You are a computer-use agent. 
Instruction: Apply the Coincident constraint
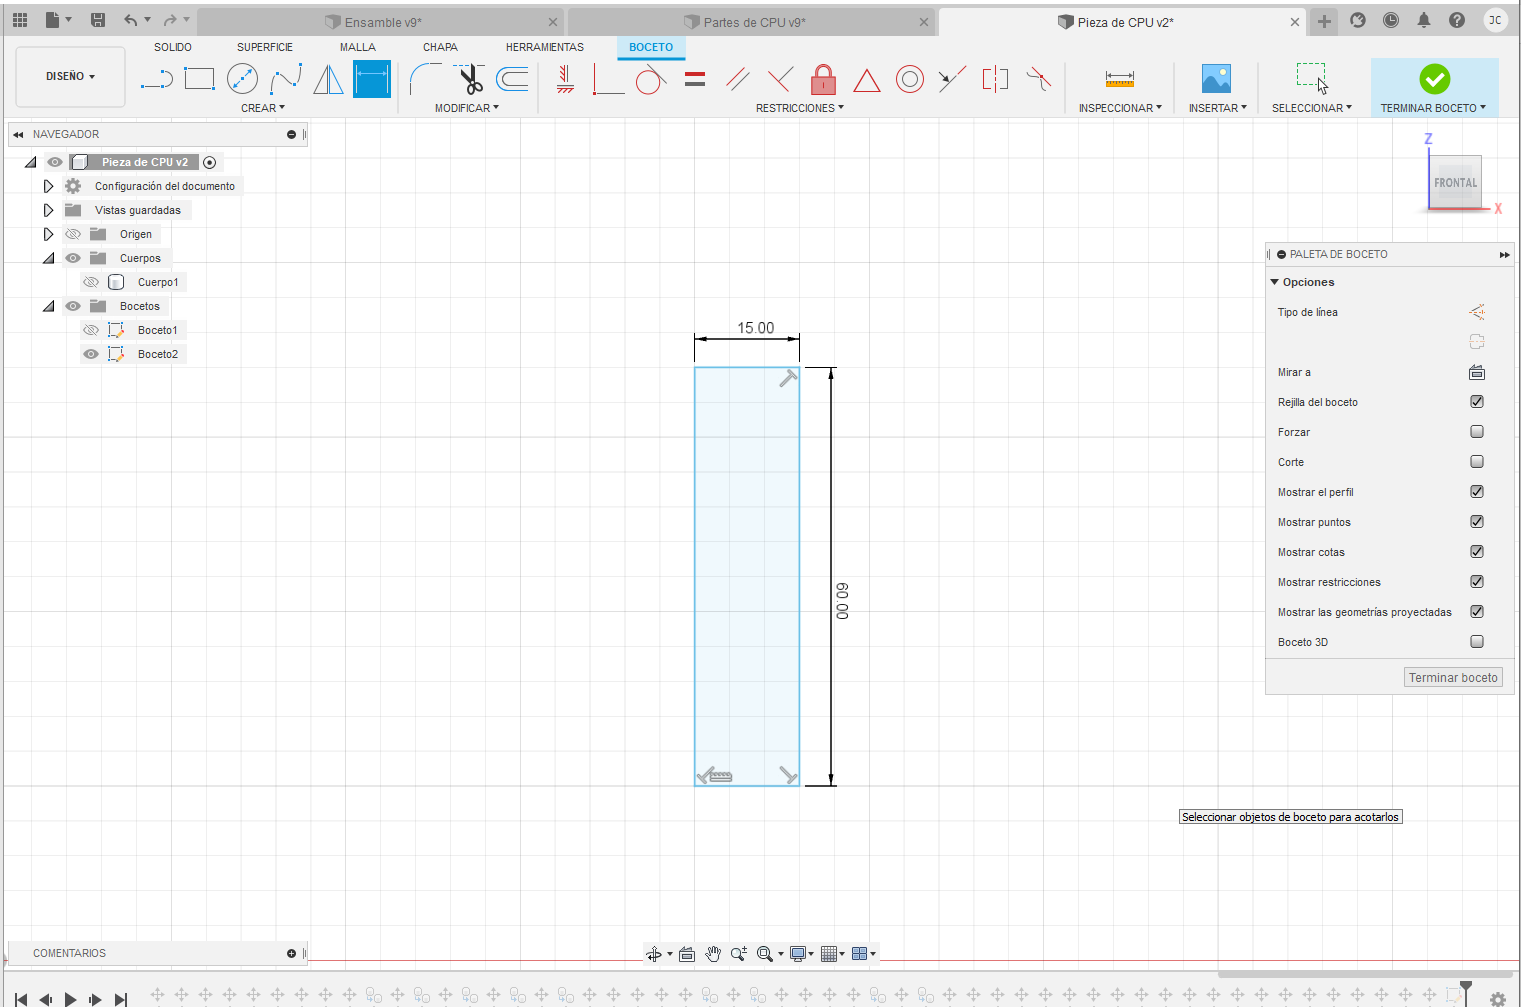pyautogui.click(x=608, y=79)
